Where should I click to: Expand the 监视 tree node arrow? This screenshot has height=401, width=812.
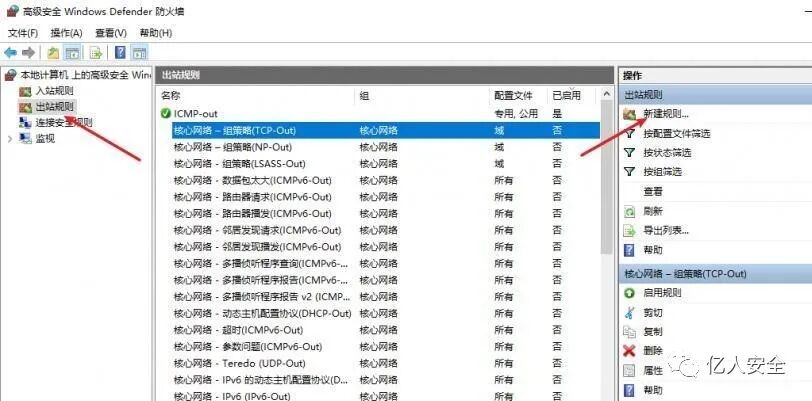[10, 139]
